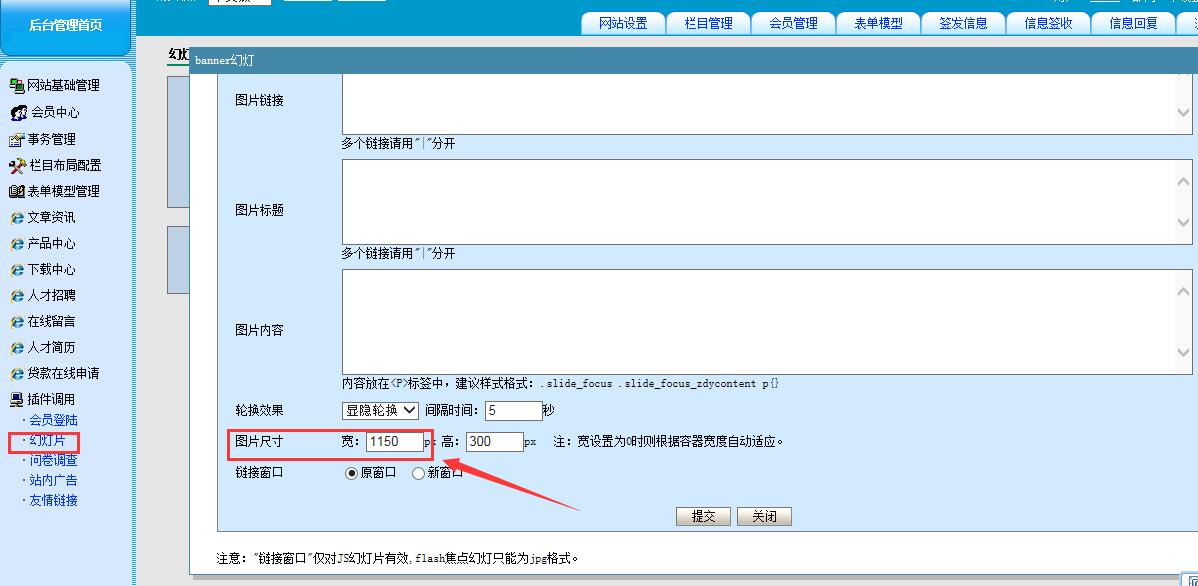
Task: Switch to the 表单模型 tab
Action: (x=878, y=24)
